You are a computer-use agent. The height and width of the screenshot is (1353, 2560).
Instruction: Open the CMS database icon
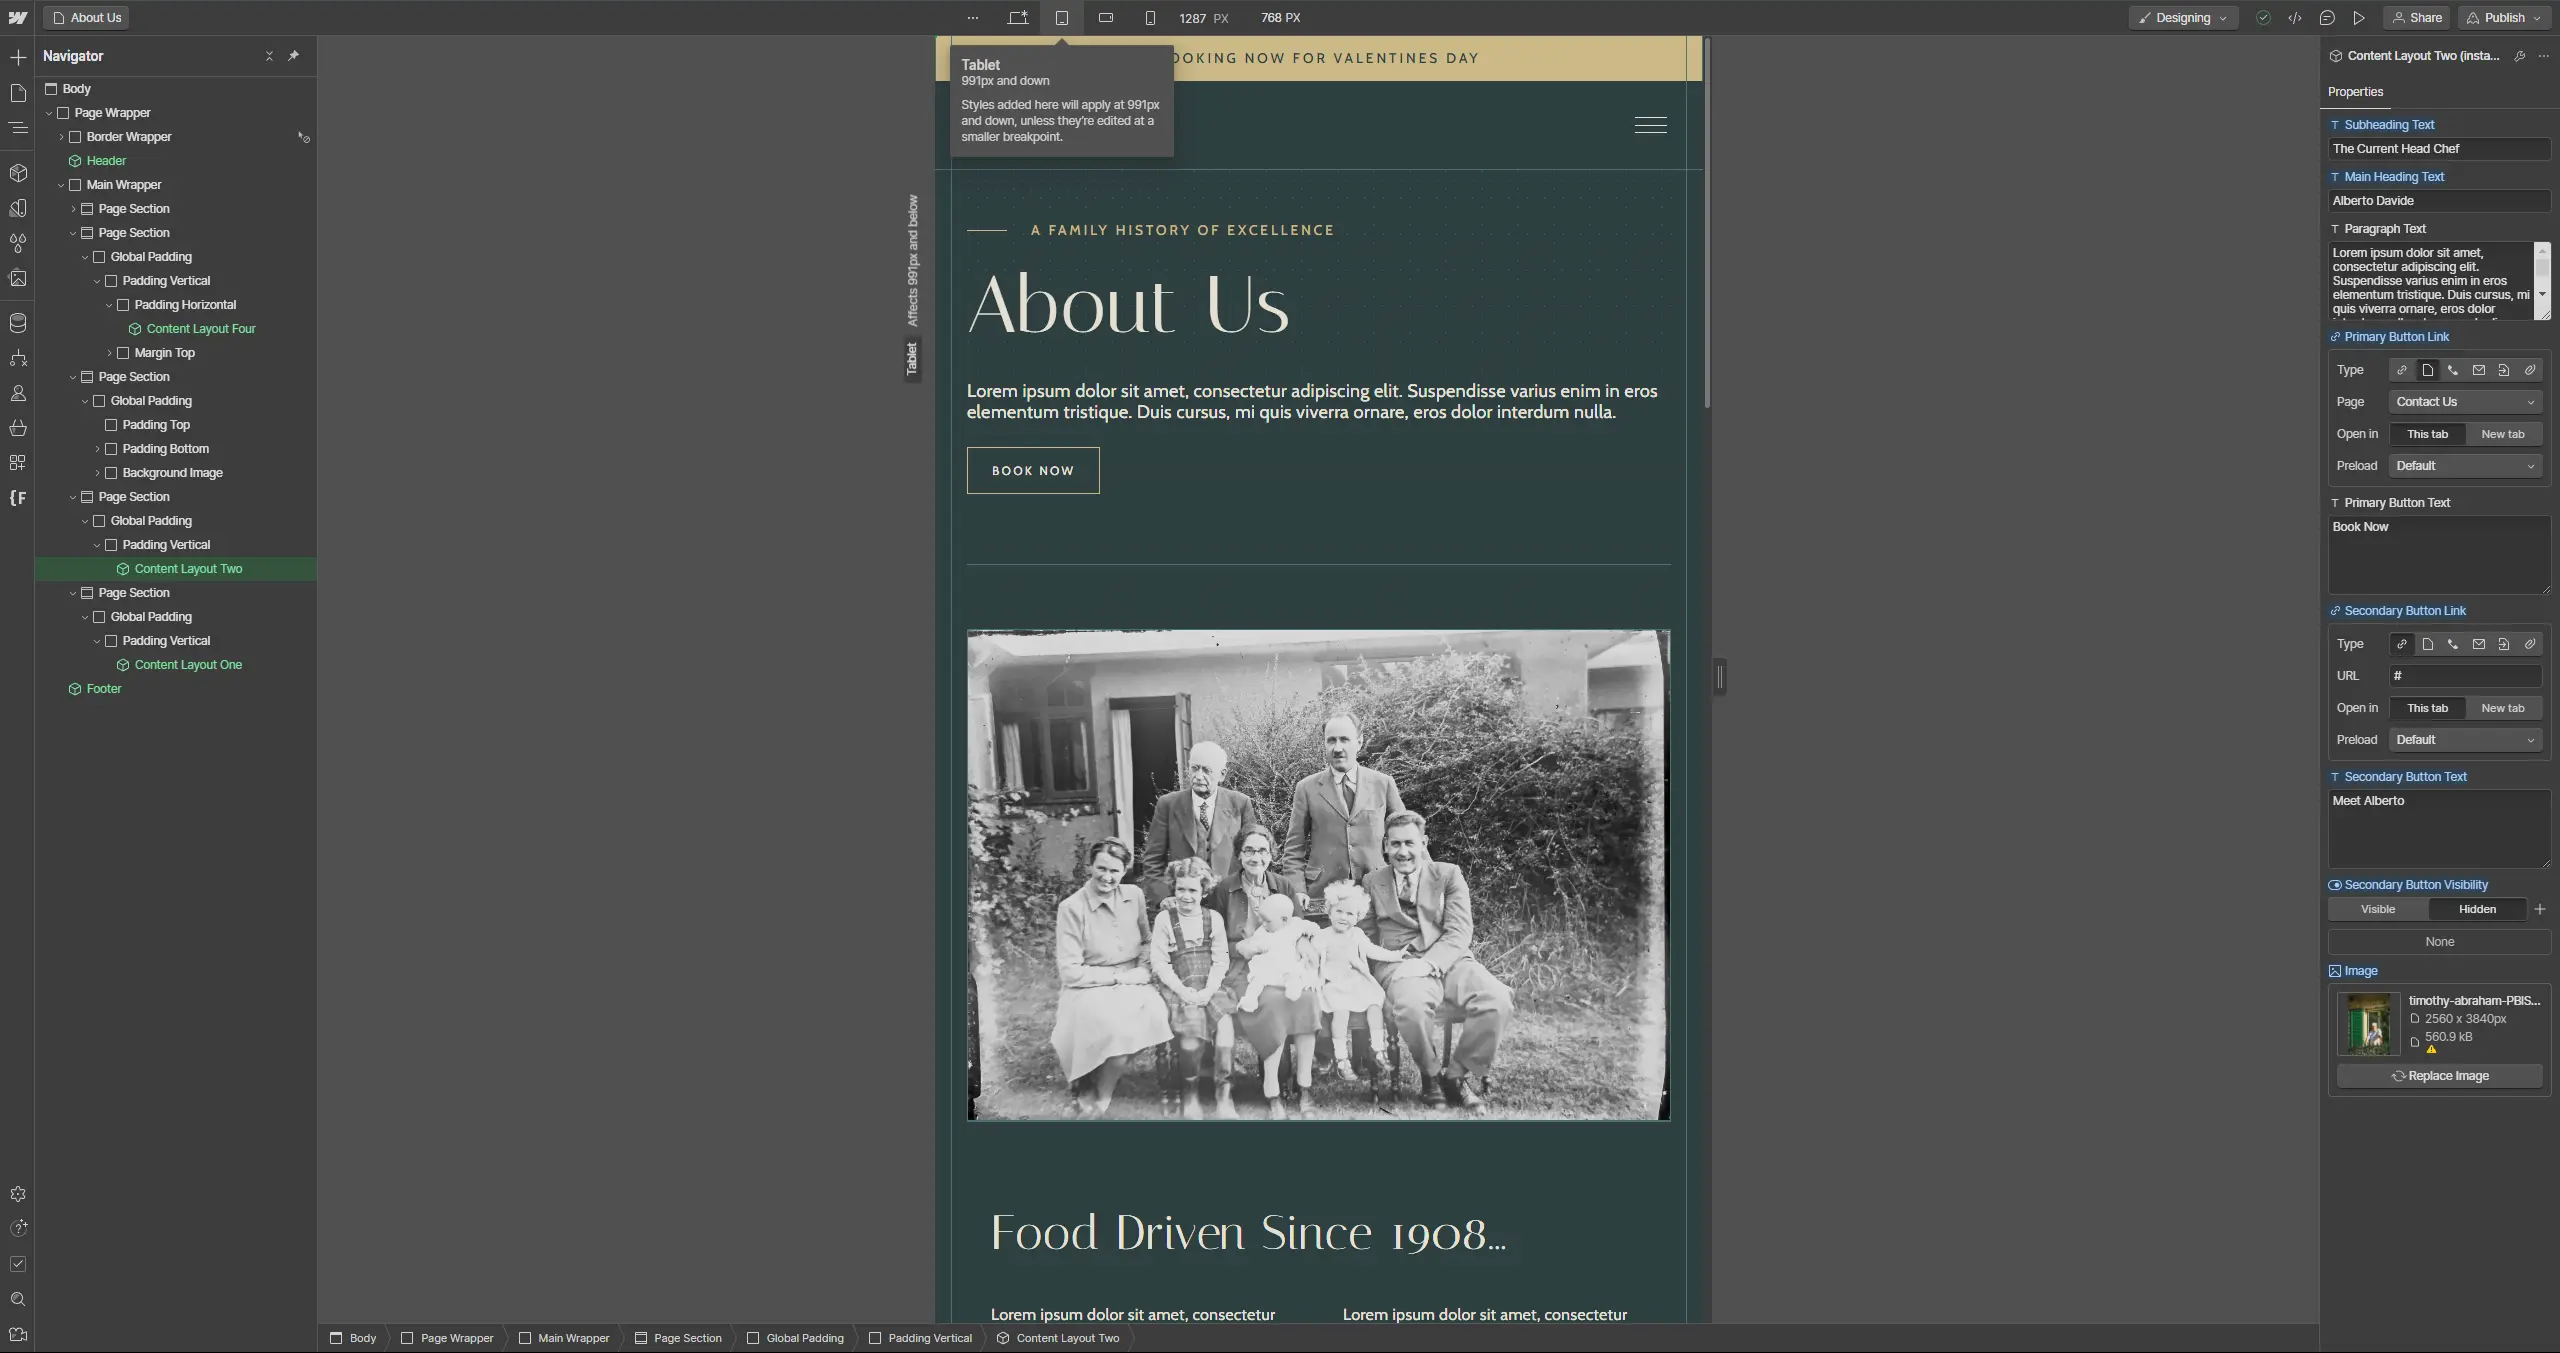point(18,323)
